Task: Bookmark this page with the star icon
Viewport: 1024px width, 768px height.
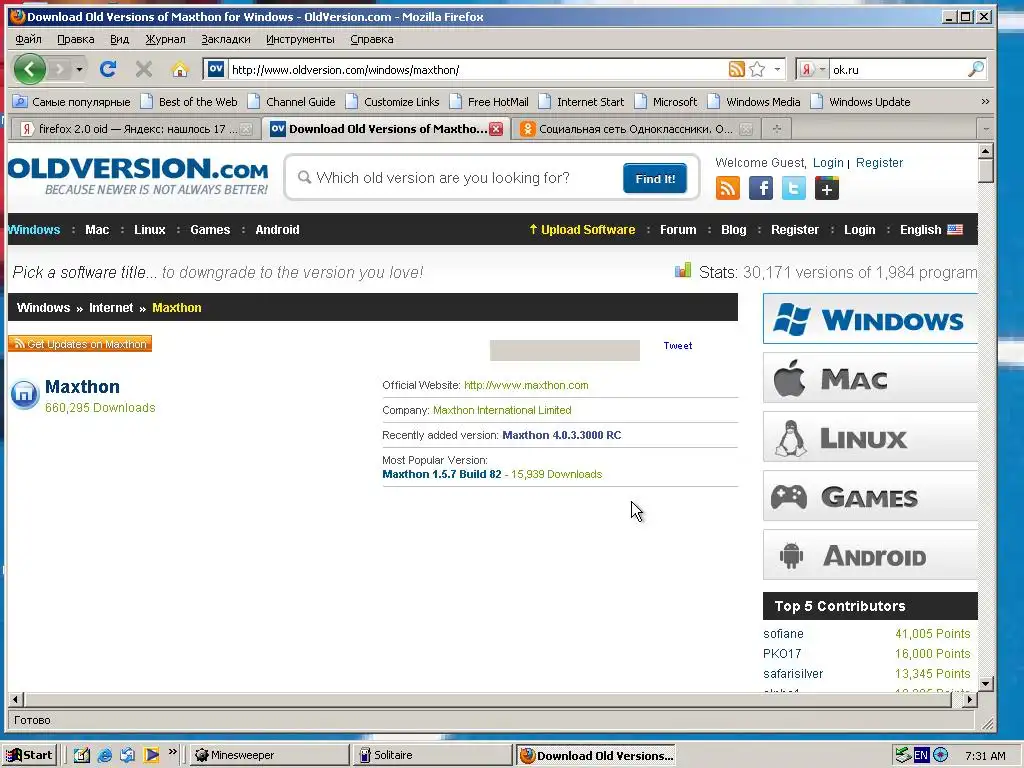Action: pos(757,69)
